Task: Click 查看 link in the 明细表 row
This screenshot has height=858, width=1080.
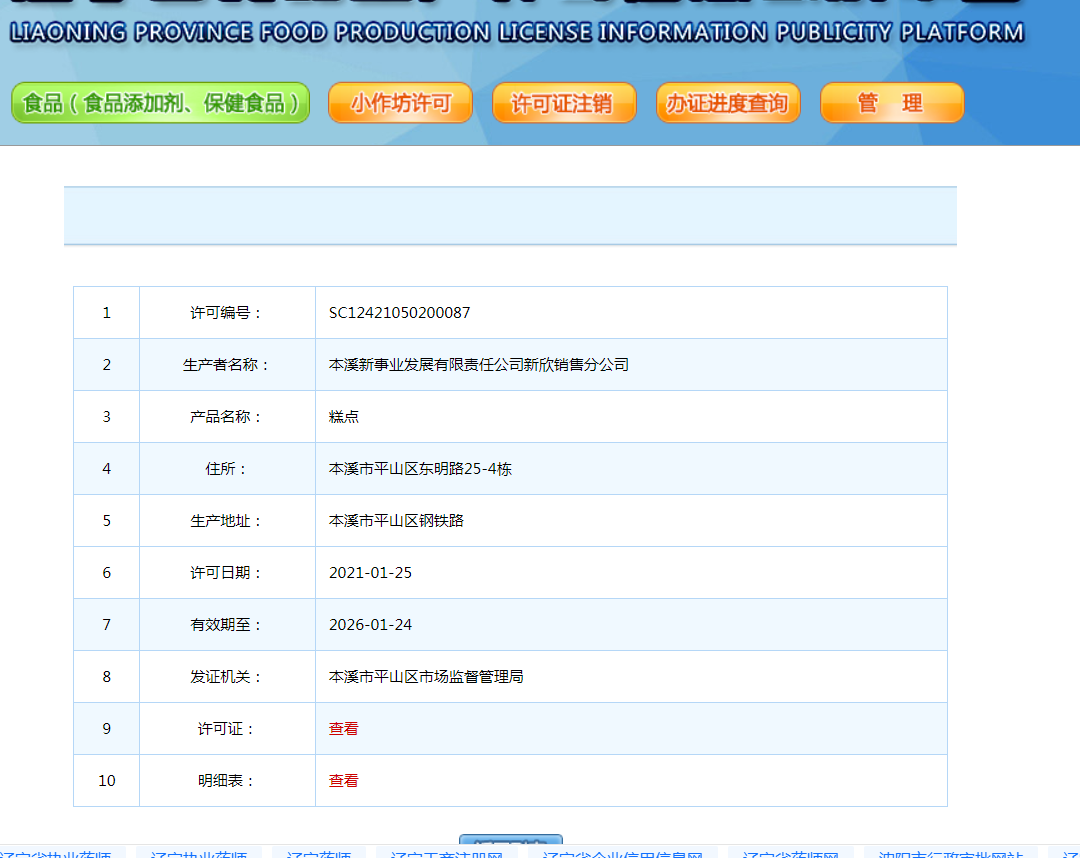Action: click(344, 781)
